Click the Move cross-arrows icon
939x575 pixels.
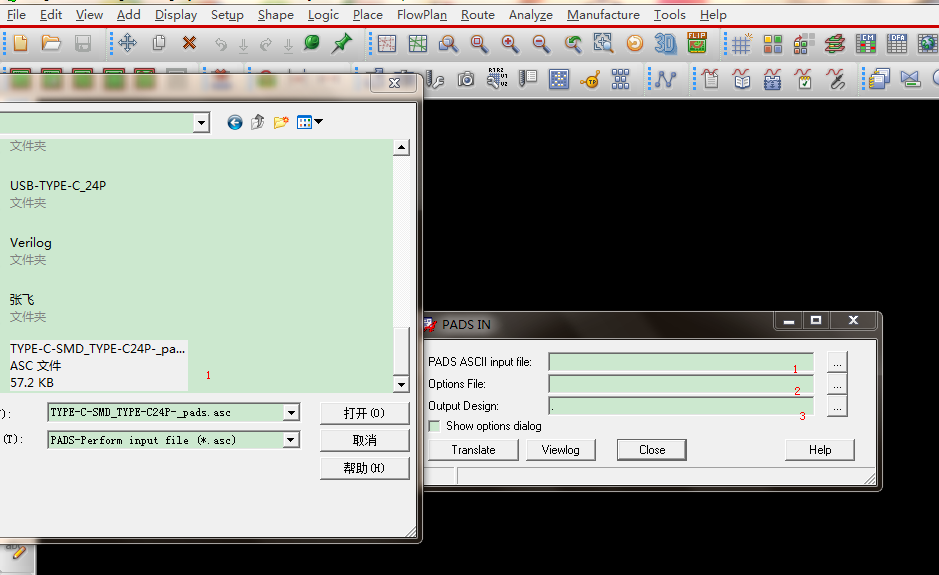pos(127,43)
